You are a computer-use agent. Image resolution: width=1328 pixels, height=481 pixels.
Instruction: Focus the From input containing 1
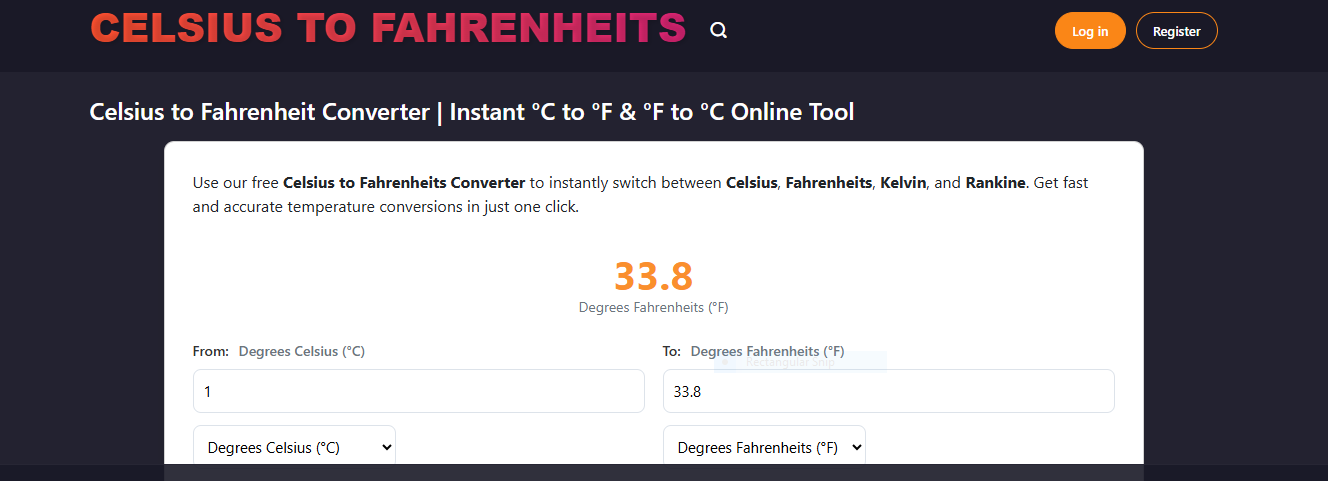(418, 391)
